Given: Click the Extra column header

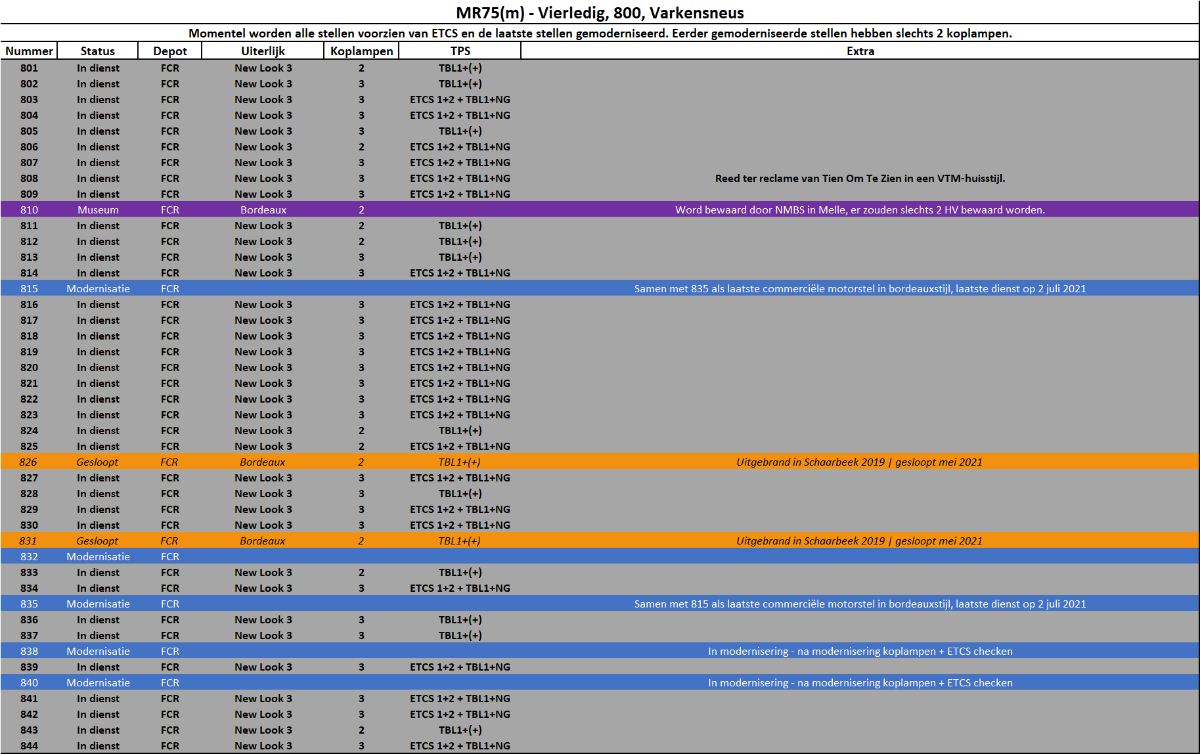Looking at the screenshot, I should (x=859, y=51).
